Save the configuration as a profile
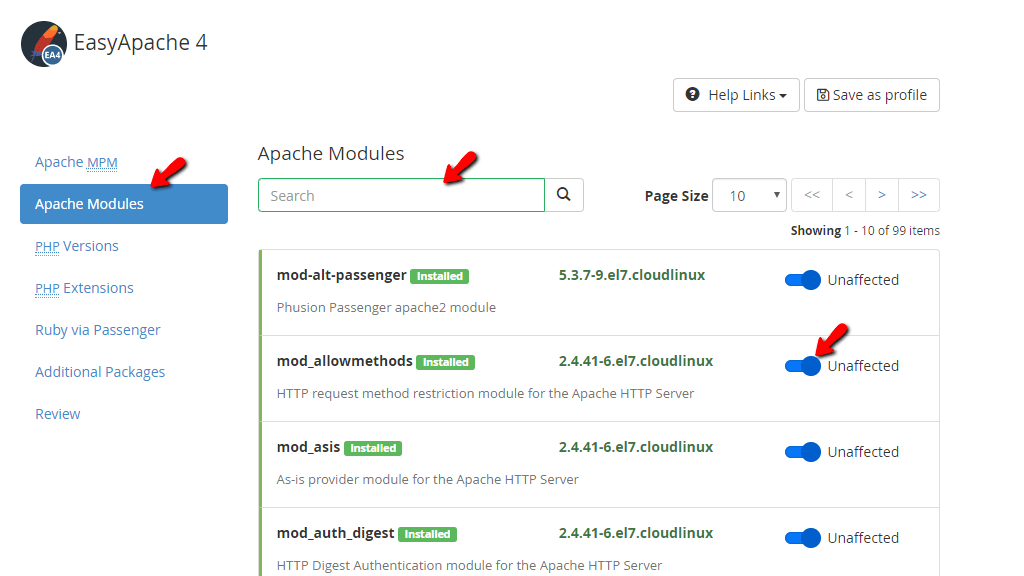 pos(872,95)
